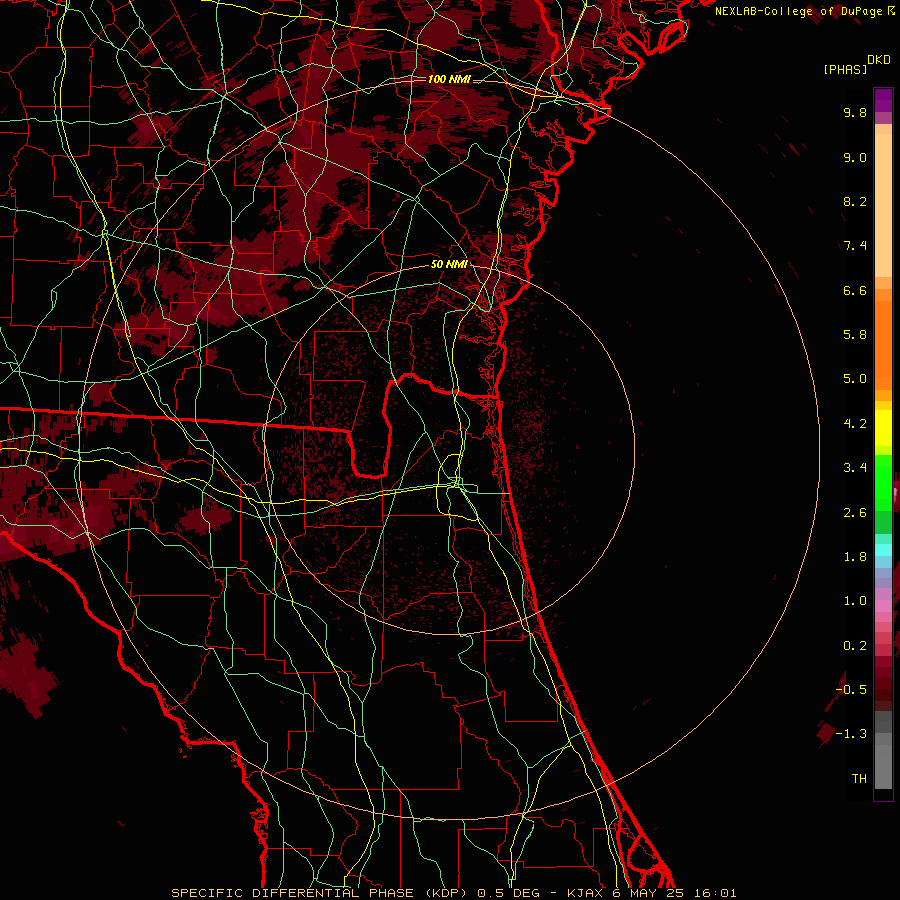Click the cyan segment of the color bar
Image resolution: width=900 pixels, height=900 pixels.
click(883, 550)
